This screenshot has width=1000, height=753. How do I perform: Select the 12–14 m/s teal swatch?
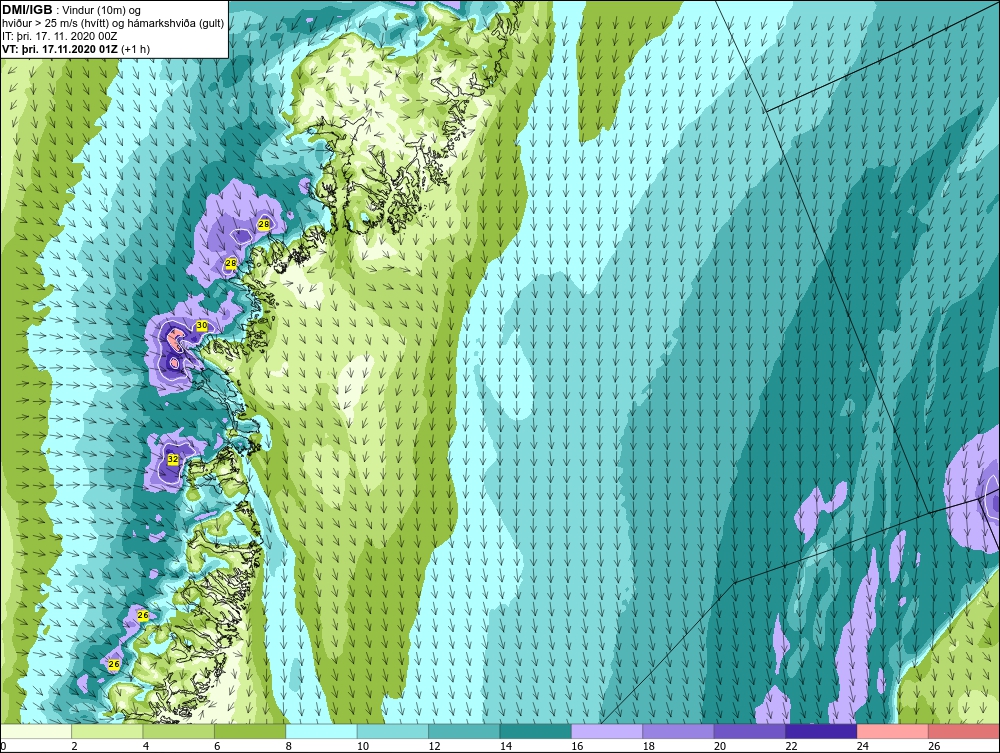(x=464, y=731)
